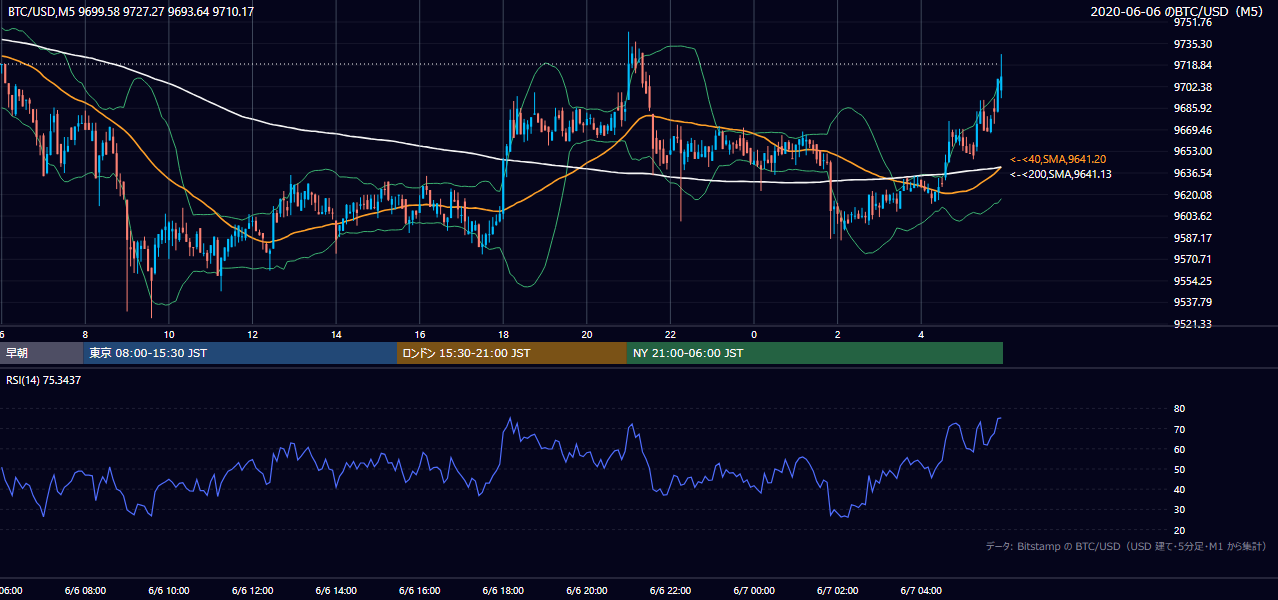Screen dimensions: 1278x600
Task: Select the '2020-06-06 のBTC/USD（M5）' chart title
Action: (1179, 12)
